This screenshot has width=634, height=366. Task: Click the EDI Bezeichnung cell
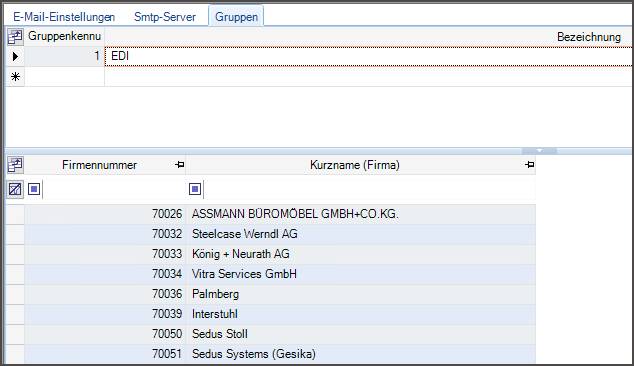368,56
